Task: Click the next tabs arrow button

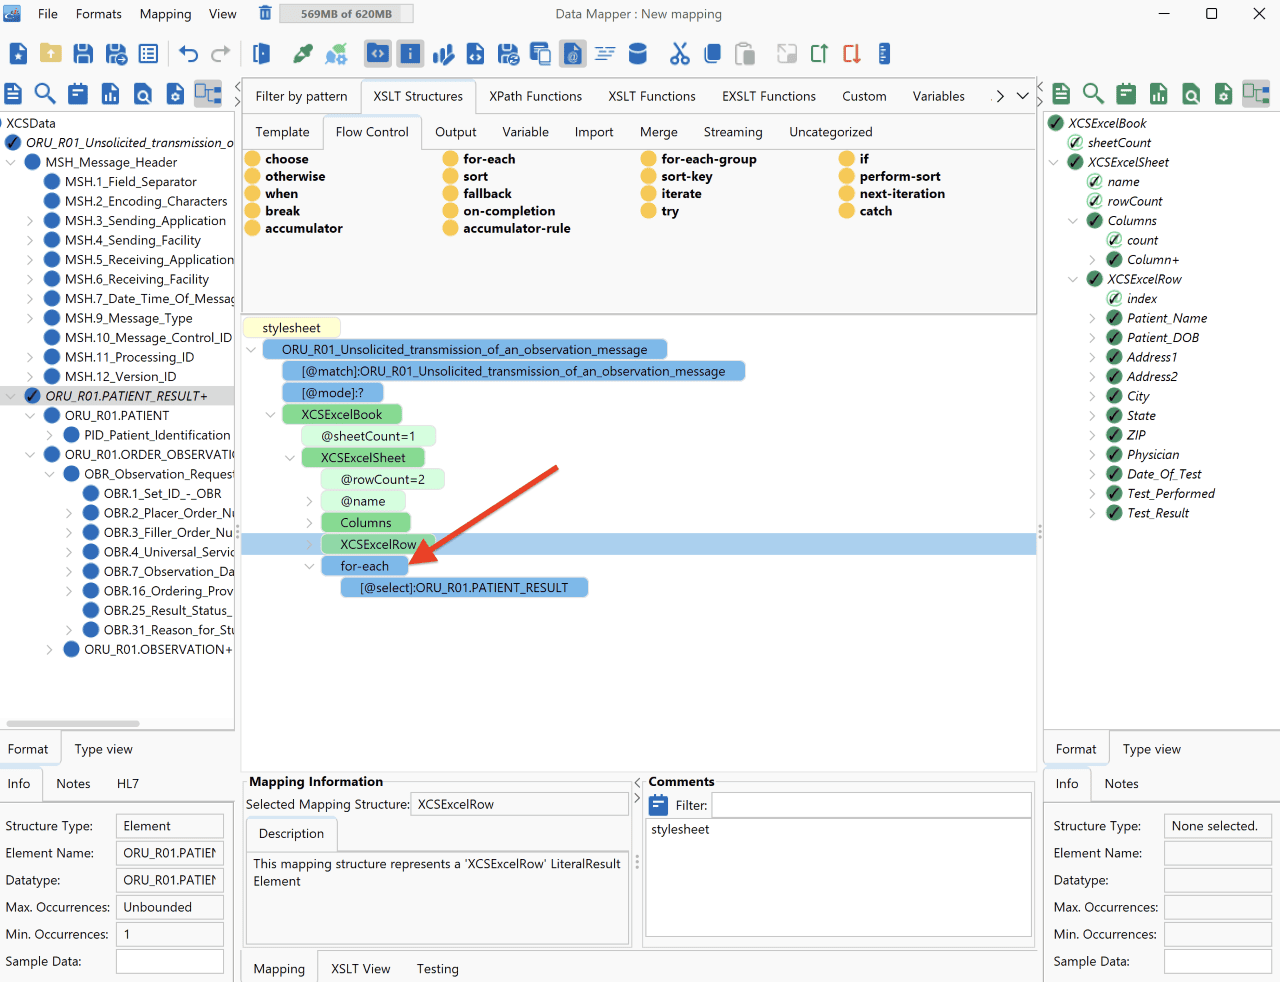Action: coord(999,96)
